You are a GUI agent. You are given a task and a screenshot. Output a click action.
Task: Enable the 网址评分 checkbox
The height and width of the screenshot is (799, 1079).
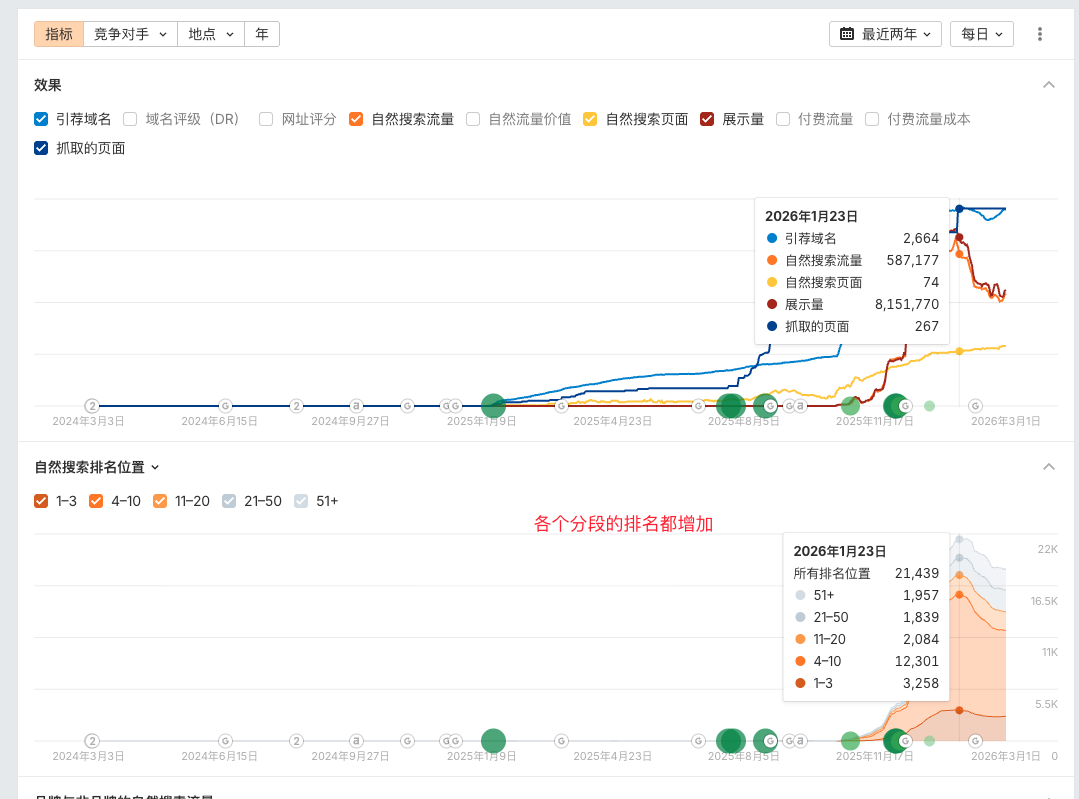coord(266,119)
